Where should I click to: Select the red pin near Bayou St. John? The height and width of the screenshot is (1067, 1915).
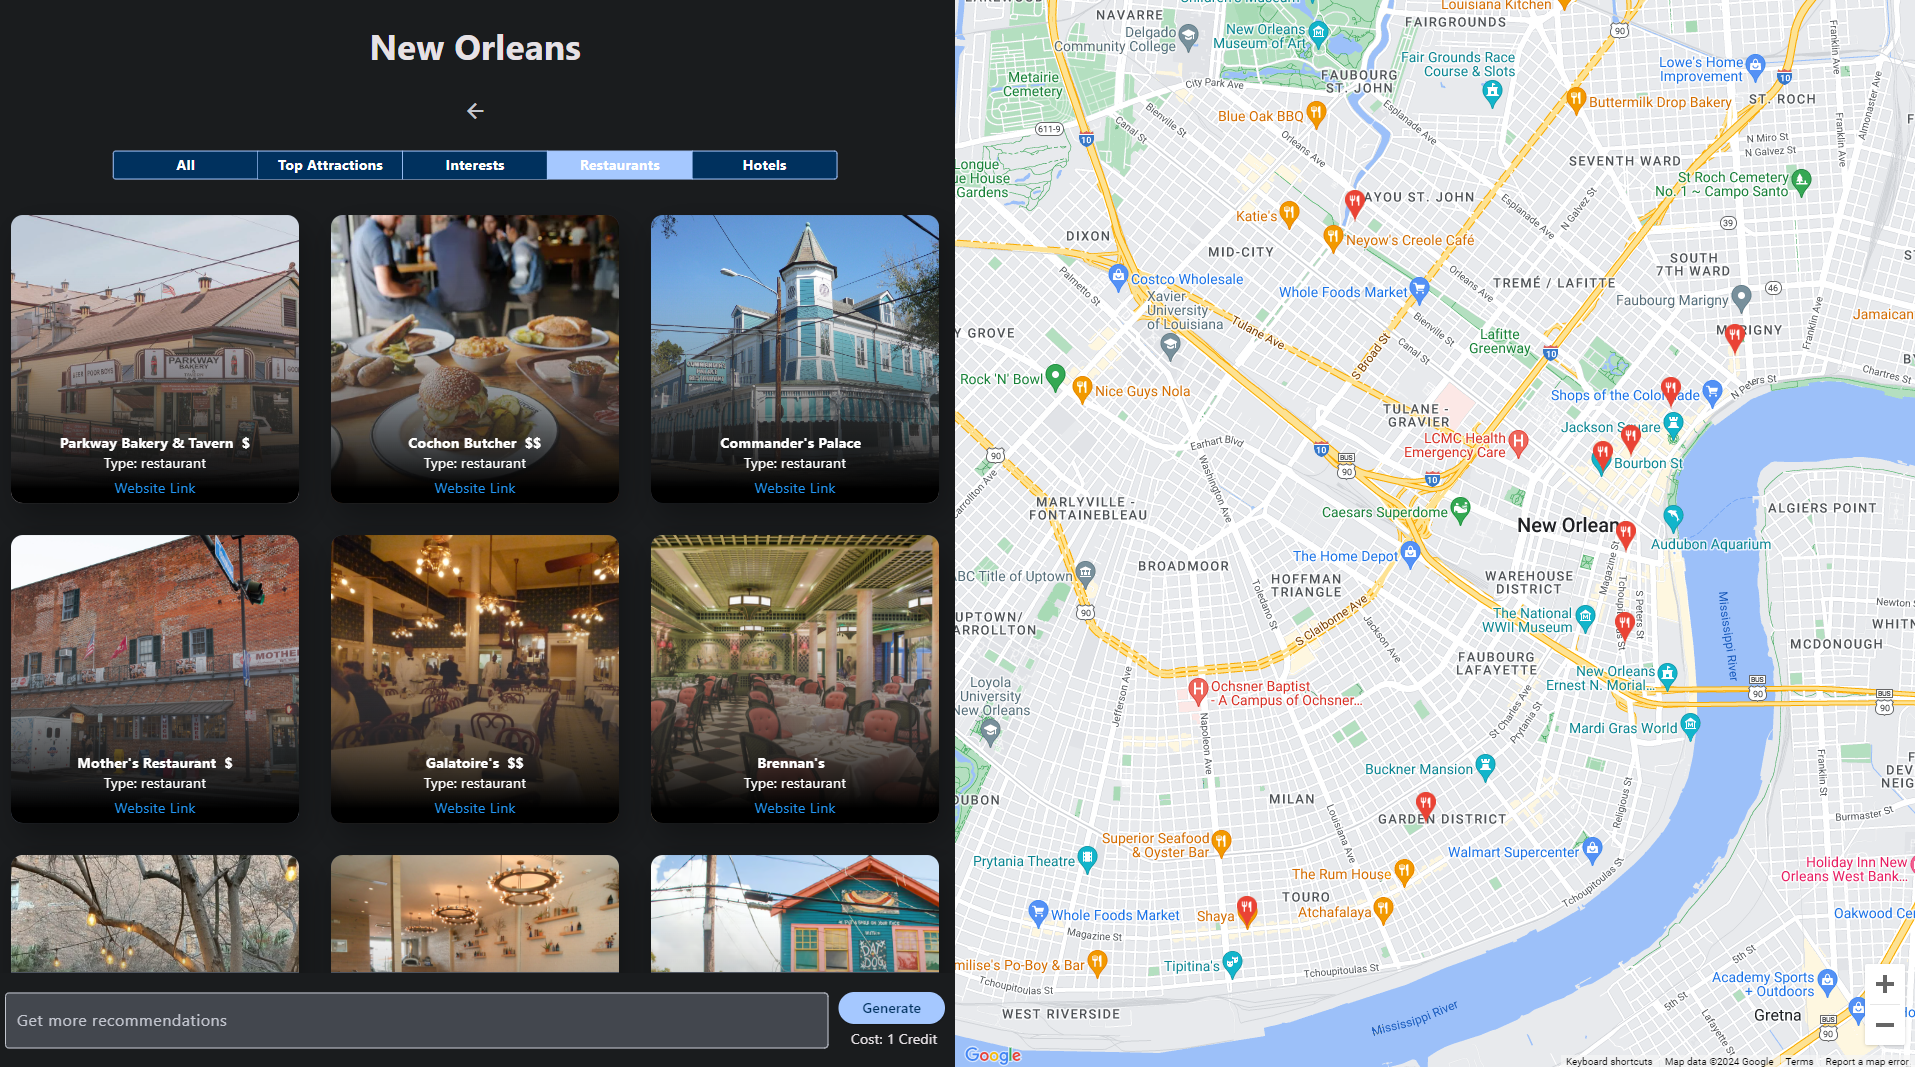(1354, 205)
